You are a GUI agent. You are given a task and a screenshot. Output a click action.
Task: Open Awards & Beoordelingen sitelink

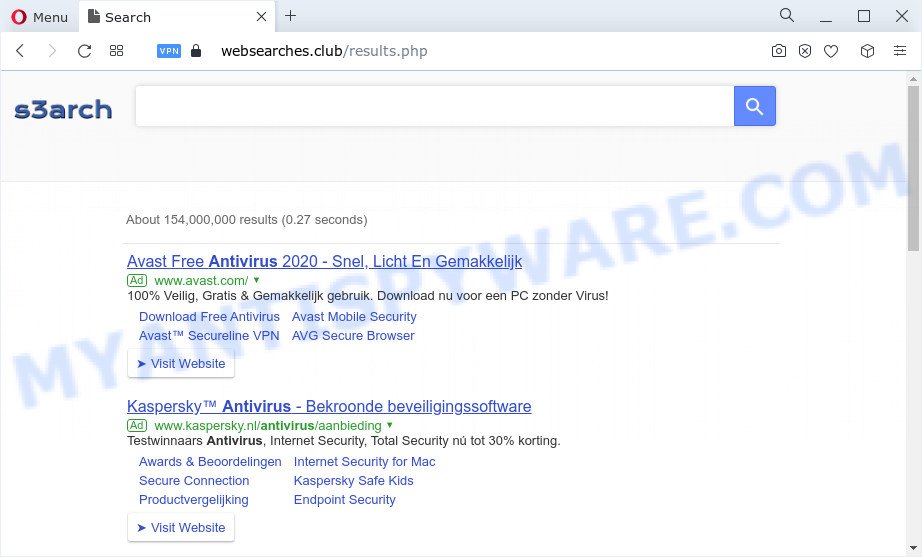(210, 462)
